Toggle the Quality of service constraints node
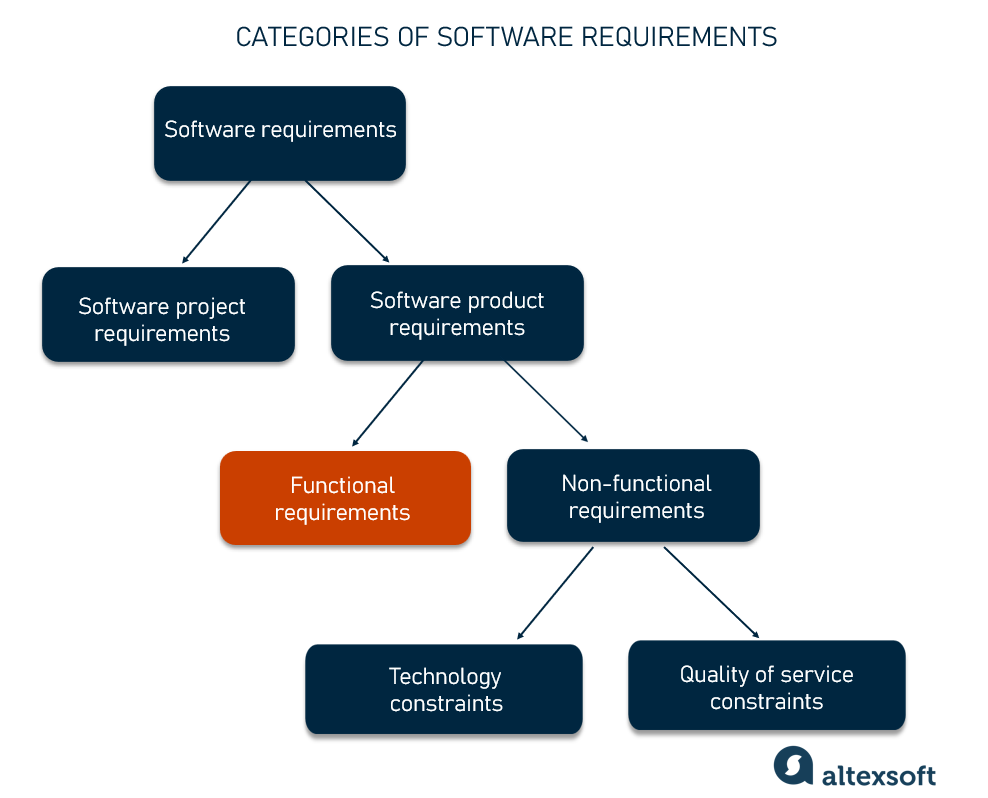This screenshot has width=988, height=798. (766, 686)
